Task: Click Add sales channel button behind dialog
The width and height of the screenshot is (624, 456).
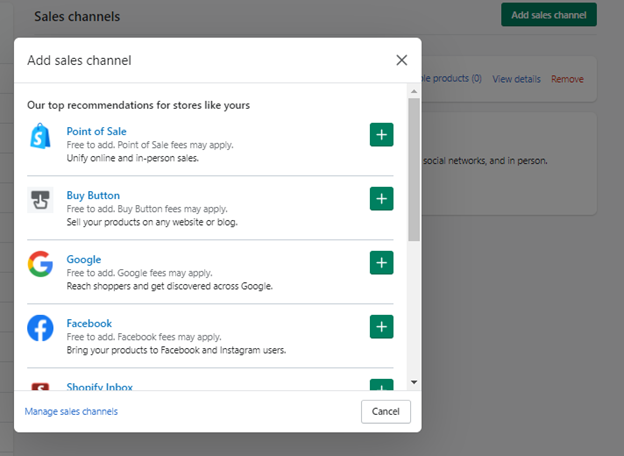Action: tap(549, 15)
